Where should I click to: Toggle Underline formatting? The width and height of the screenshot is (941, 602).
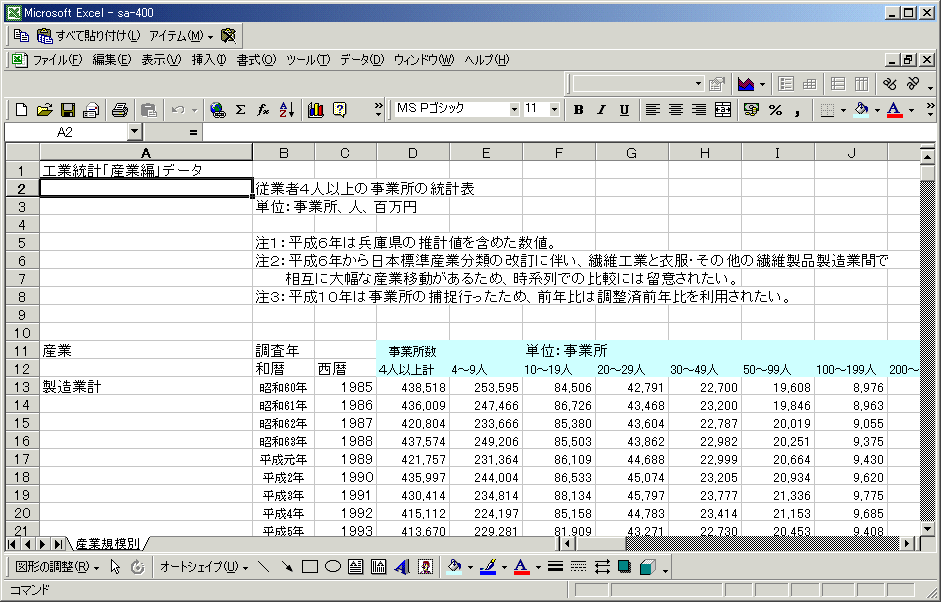click(624, 110)
